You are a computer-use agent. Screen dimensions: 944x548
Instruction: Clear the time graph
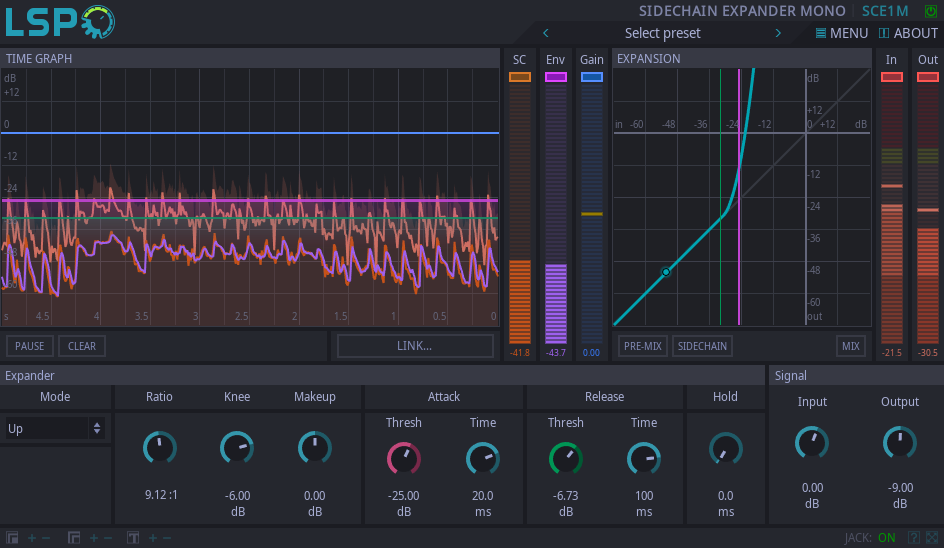[82, 346]
